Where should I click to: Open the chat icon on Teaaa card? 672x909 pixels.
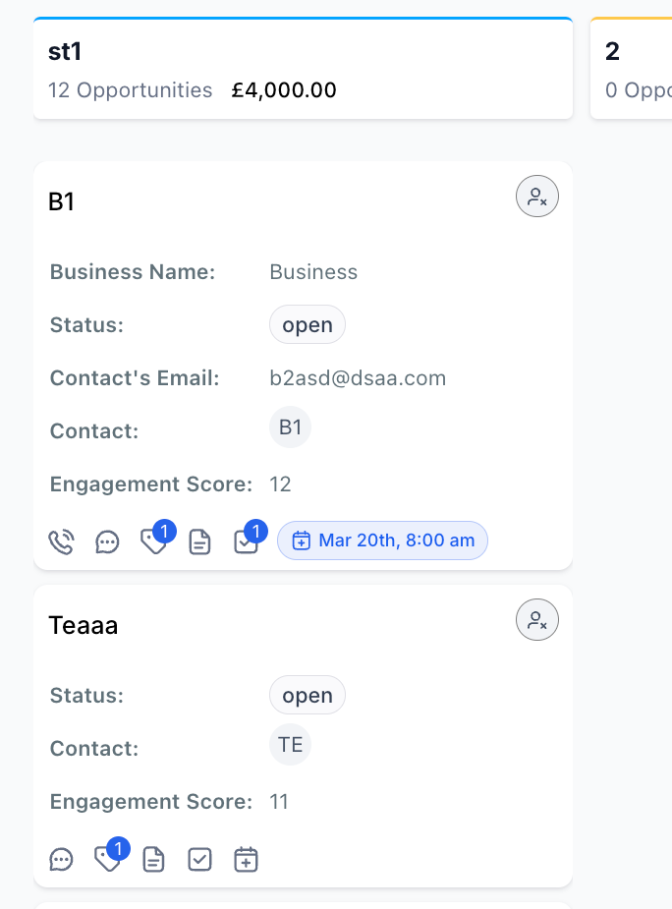pyautogui.click(x=61, y=859)
